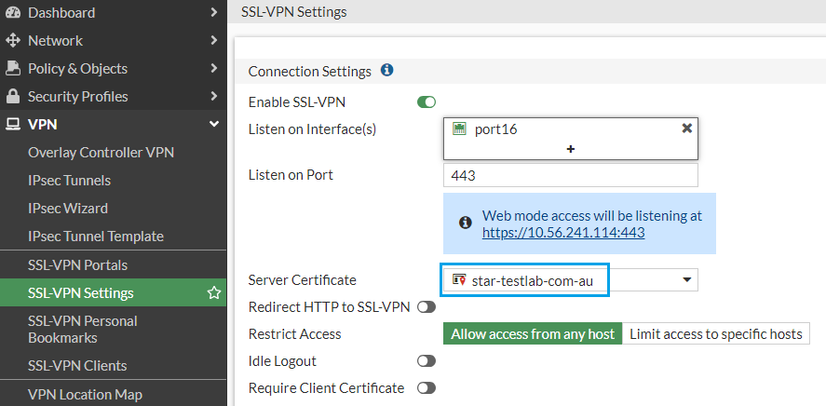Expand the Dashboard submenu arrow
This screenshot has width=826, height=406.
point(214,13)
